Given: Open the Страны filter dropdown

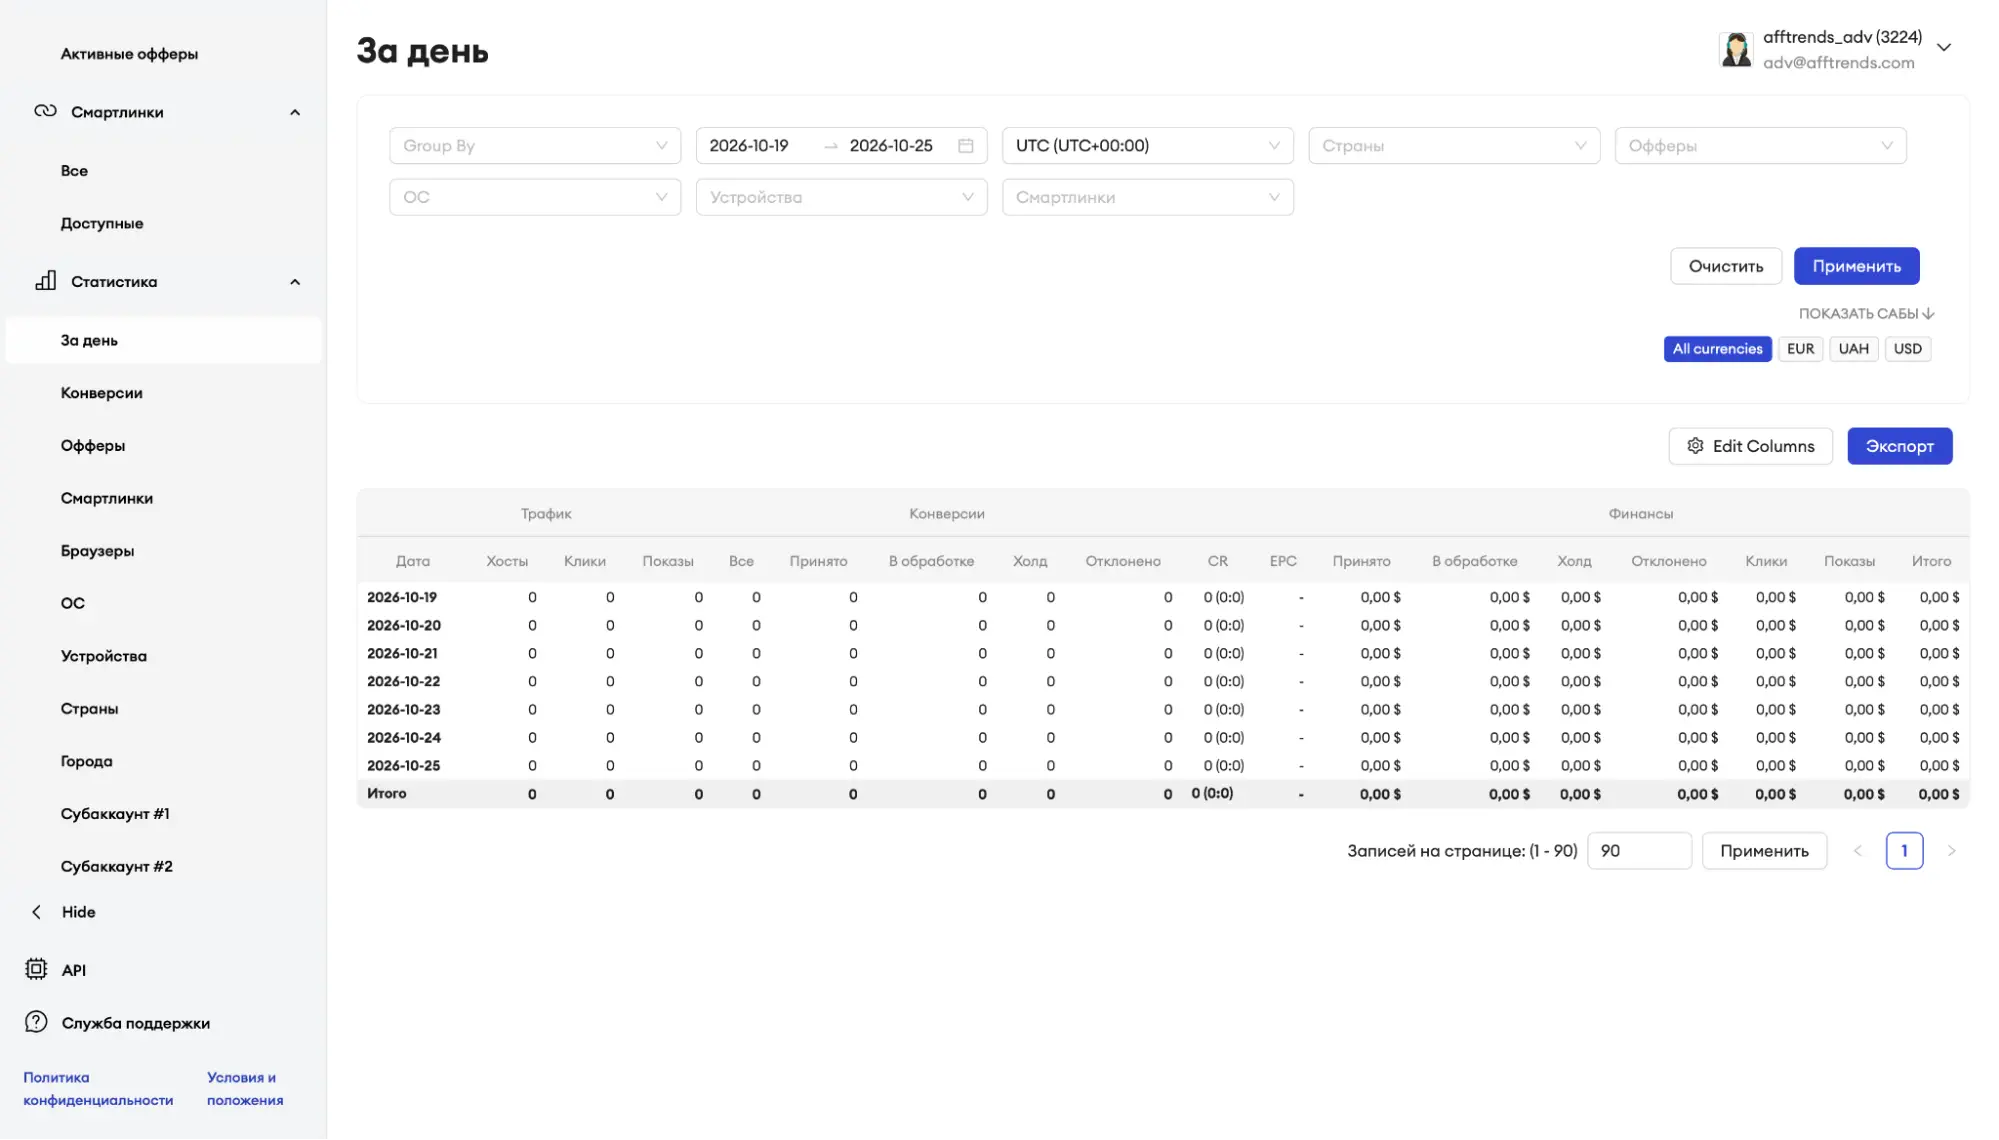Looking at the screenshot, I should (x=1453, y=146).
